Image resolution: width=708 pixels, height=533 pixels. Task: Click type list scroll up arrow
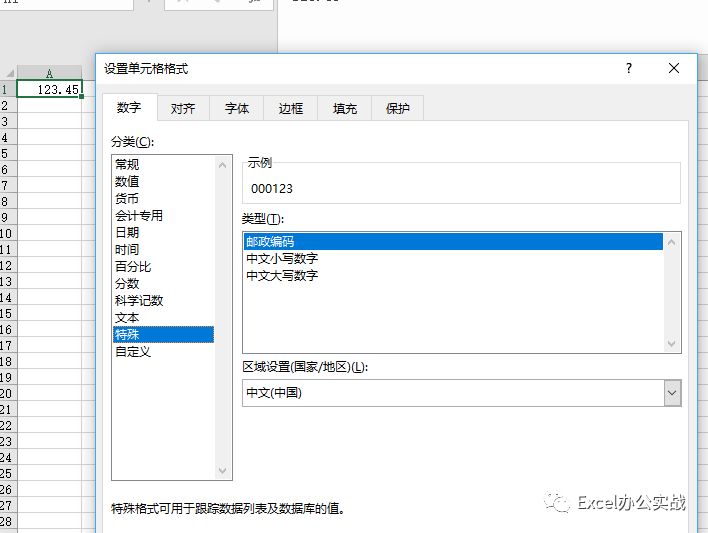[671, 243]
